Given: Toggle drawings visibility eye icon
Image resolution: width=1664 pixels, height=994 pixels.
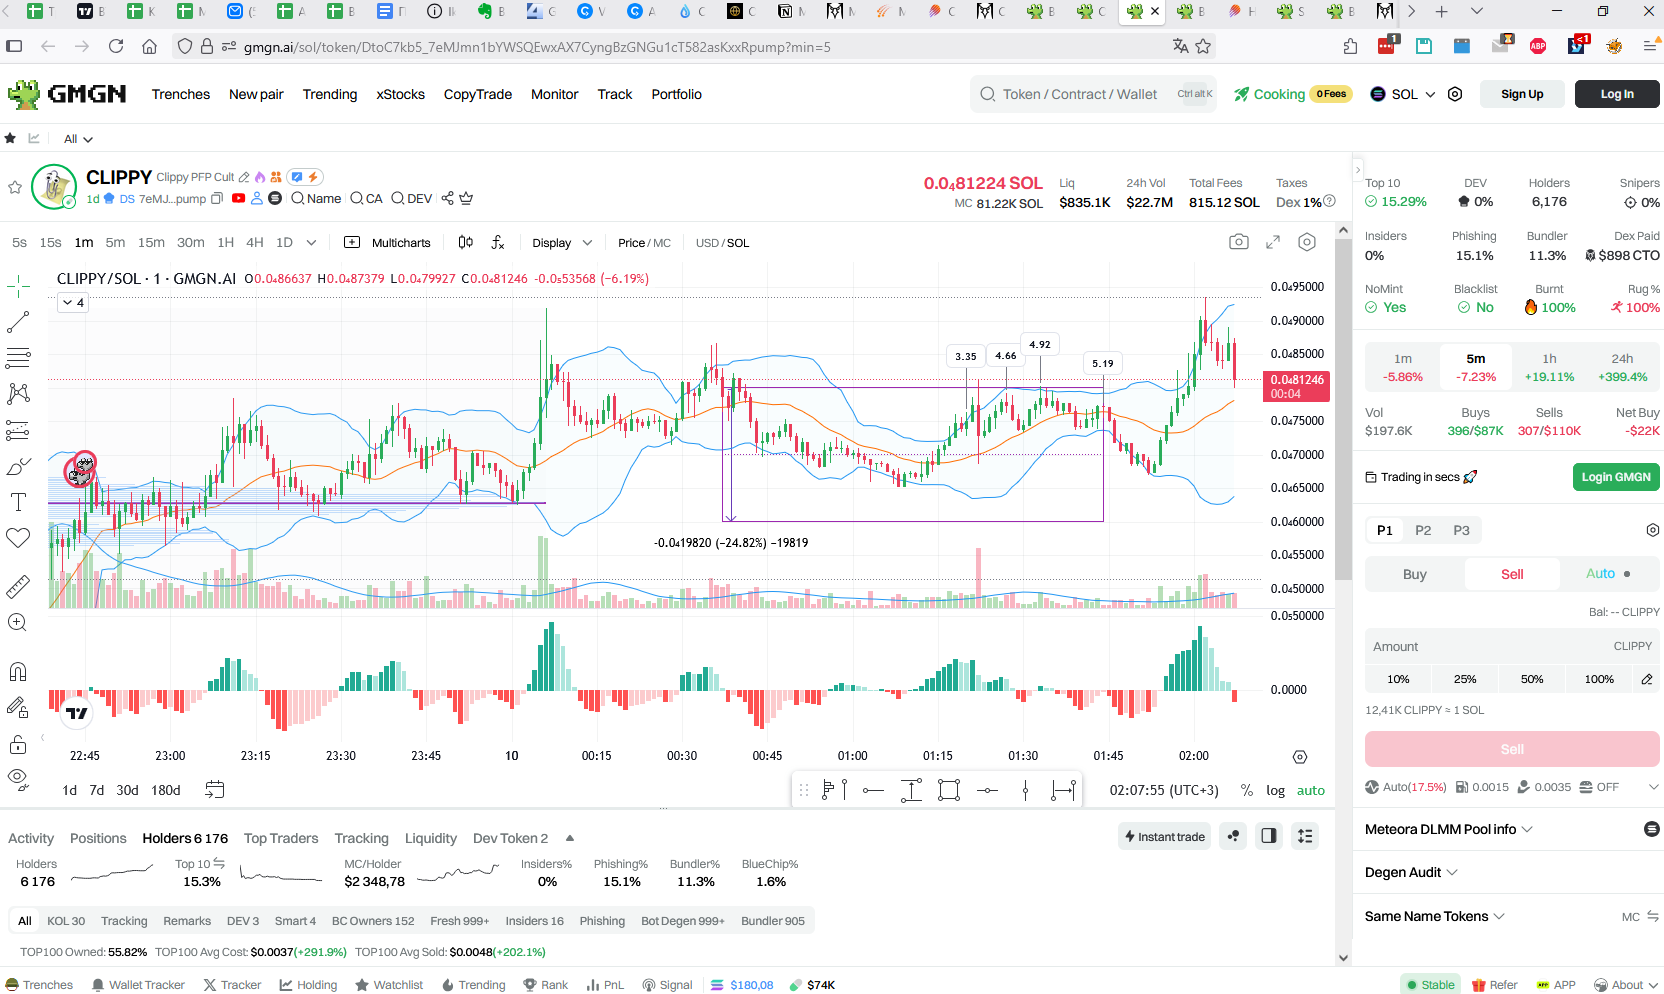Looking at the screenshot, I should coord(18,777).
